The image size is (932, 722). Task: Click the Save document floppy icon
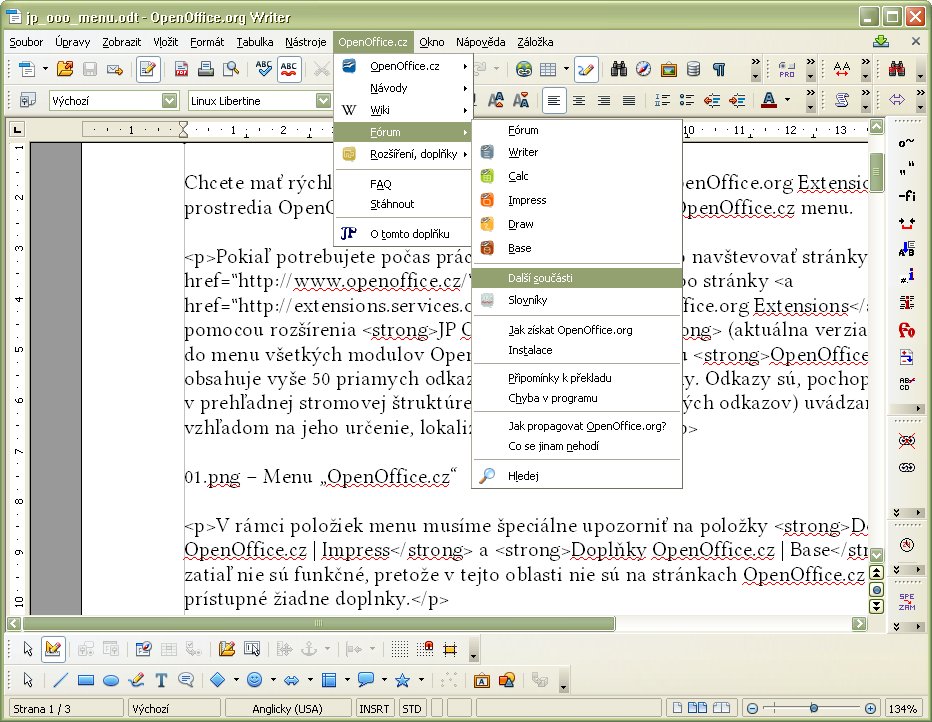pos(90,70)
